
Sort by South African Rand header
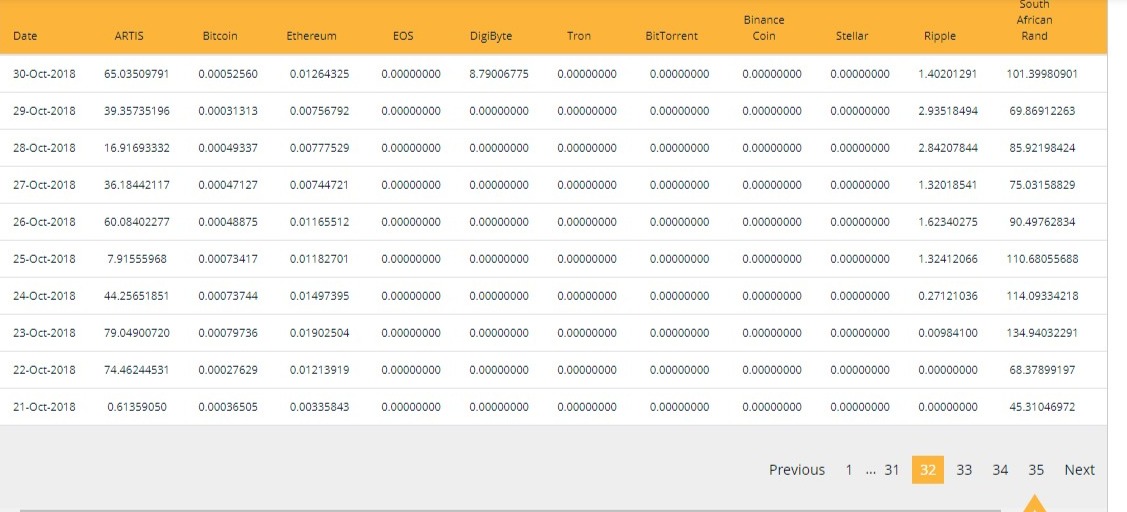click(x=1034, y=20)
